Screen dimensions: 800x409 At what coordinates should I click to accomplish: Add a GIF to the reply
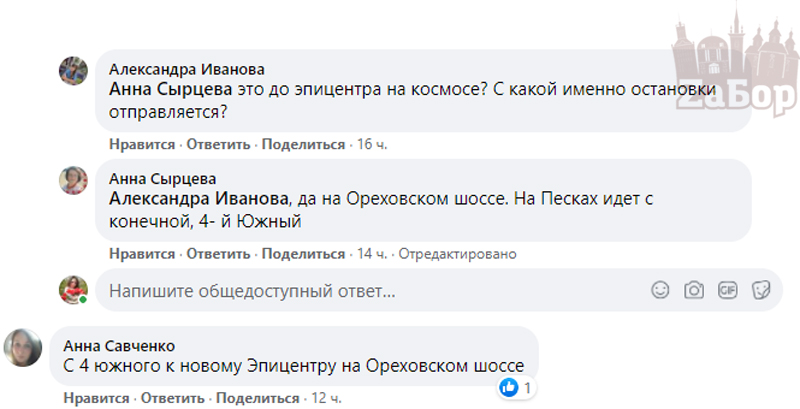tap(727, 291)
